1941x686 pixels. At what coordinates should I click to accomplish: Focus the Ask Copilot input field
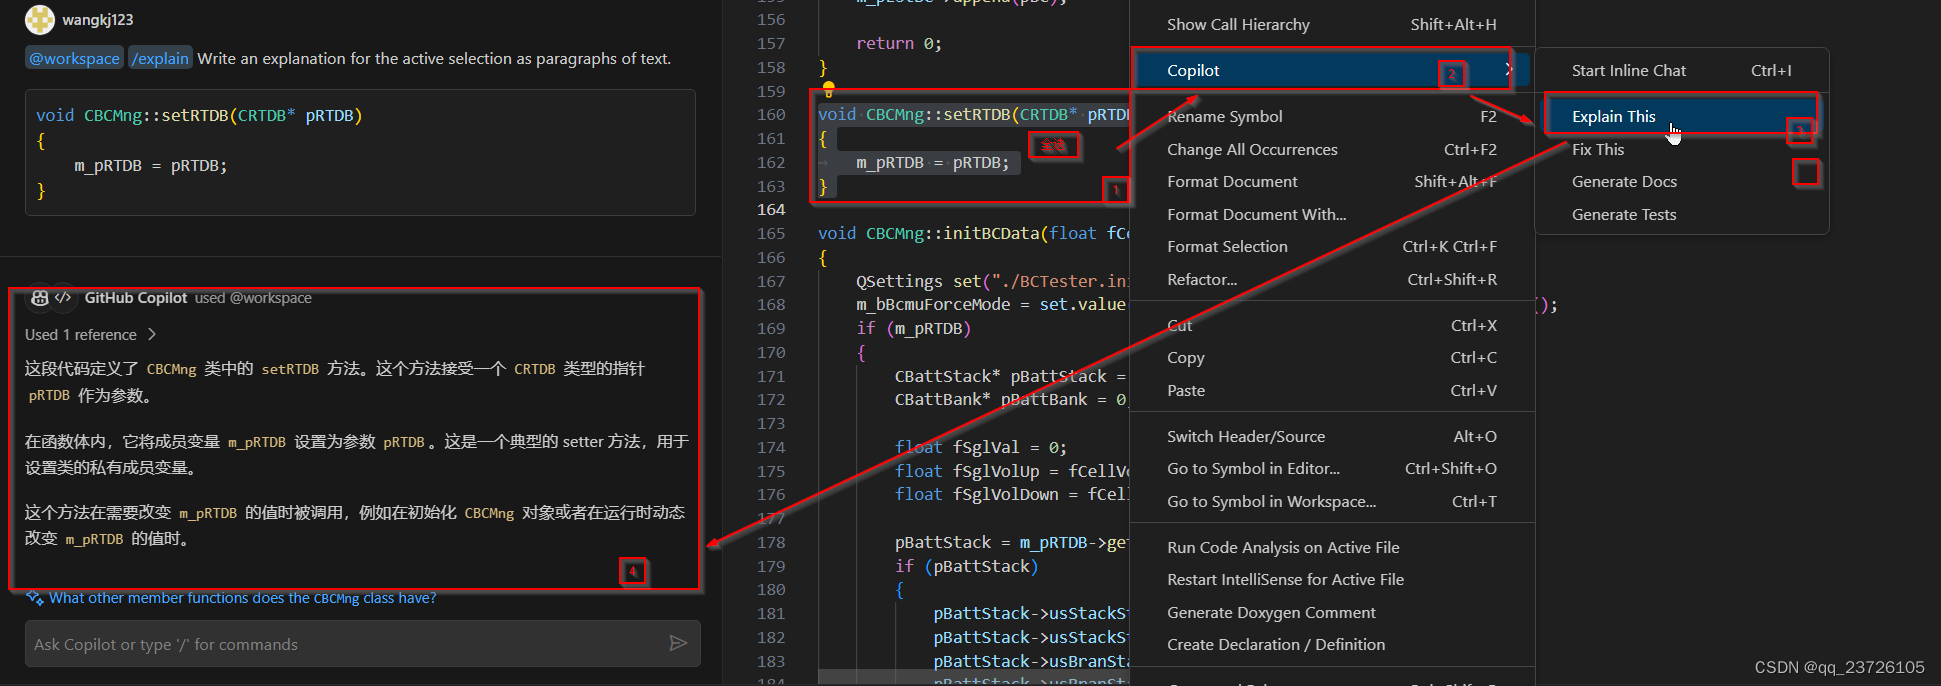(348, 644)
